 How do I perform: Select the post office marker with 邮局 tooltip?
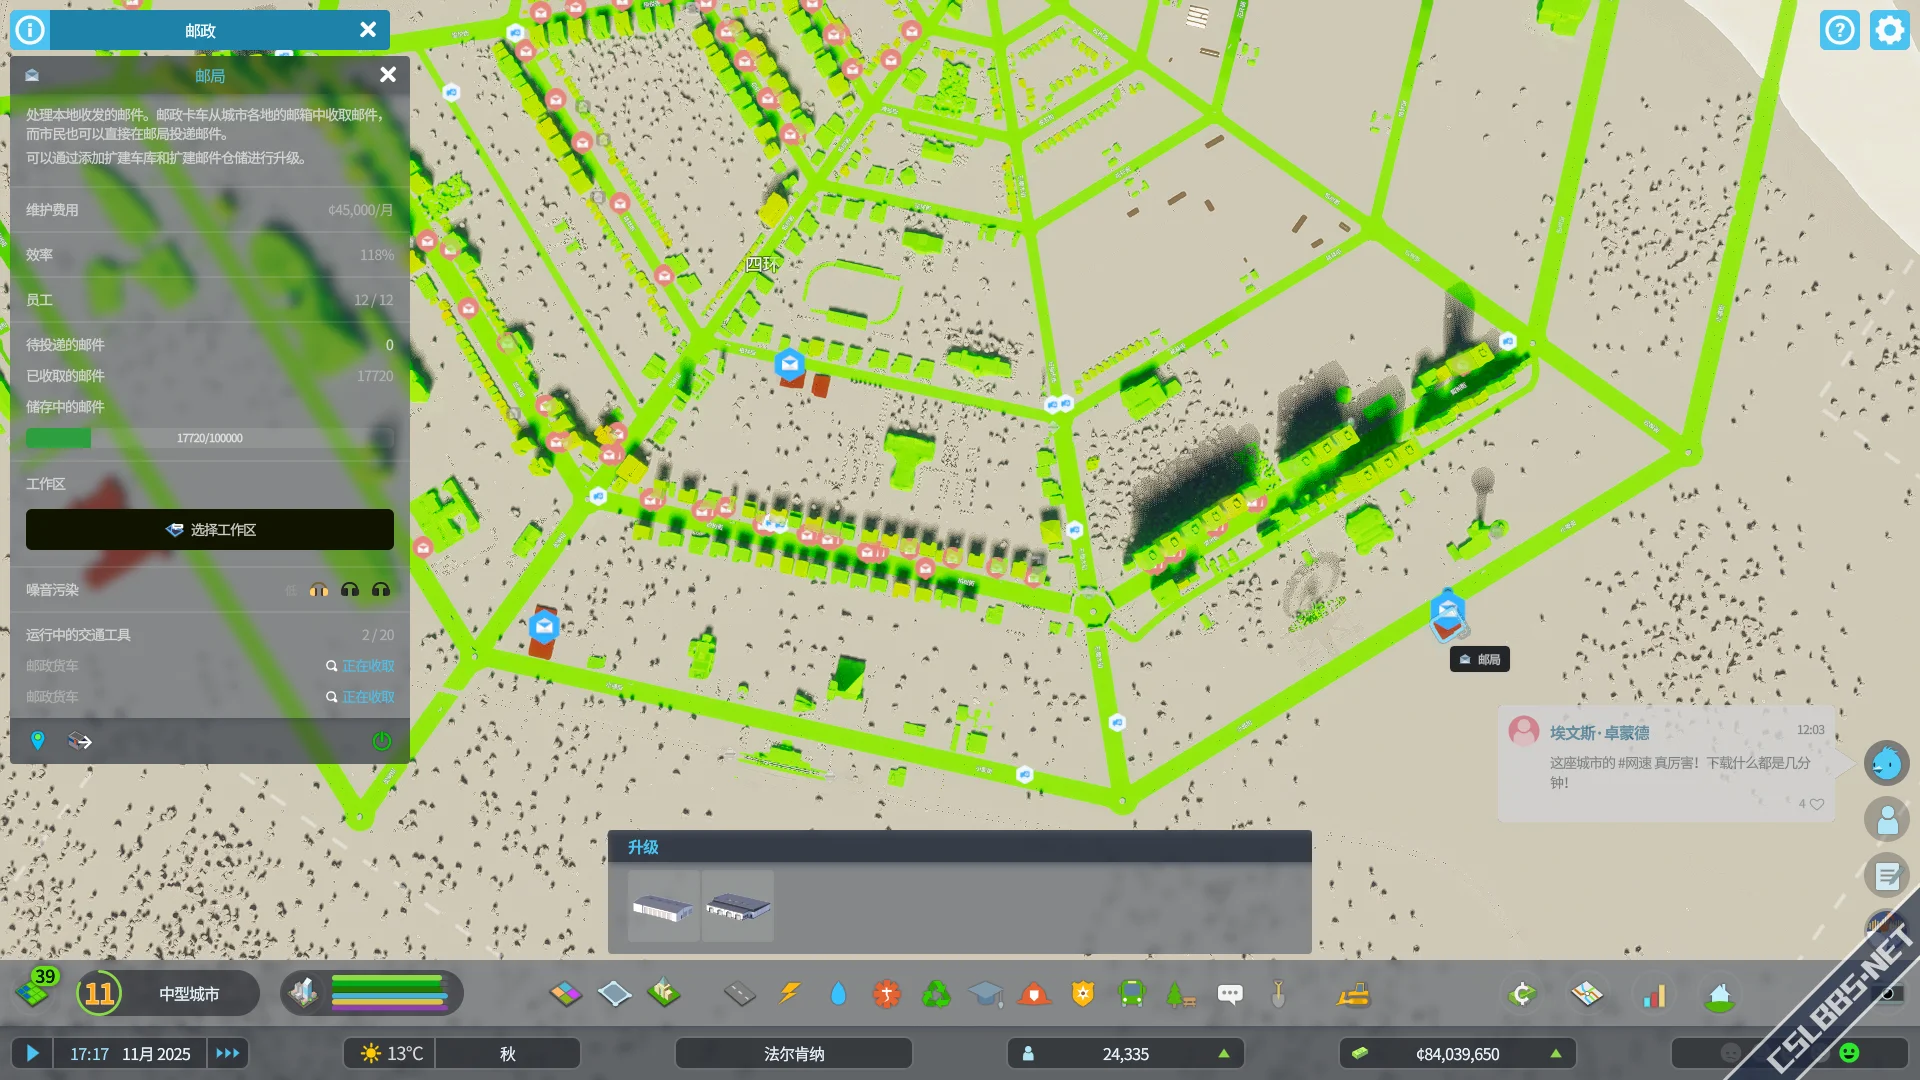(1448, 610)
